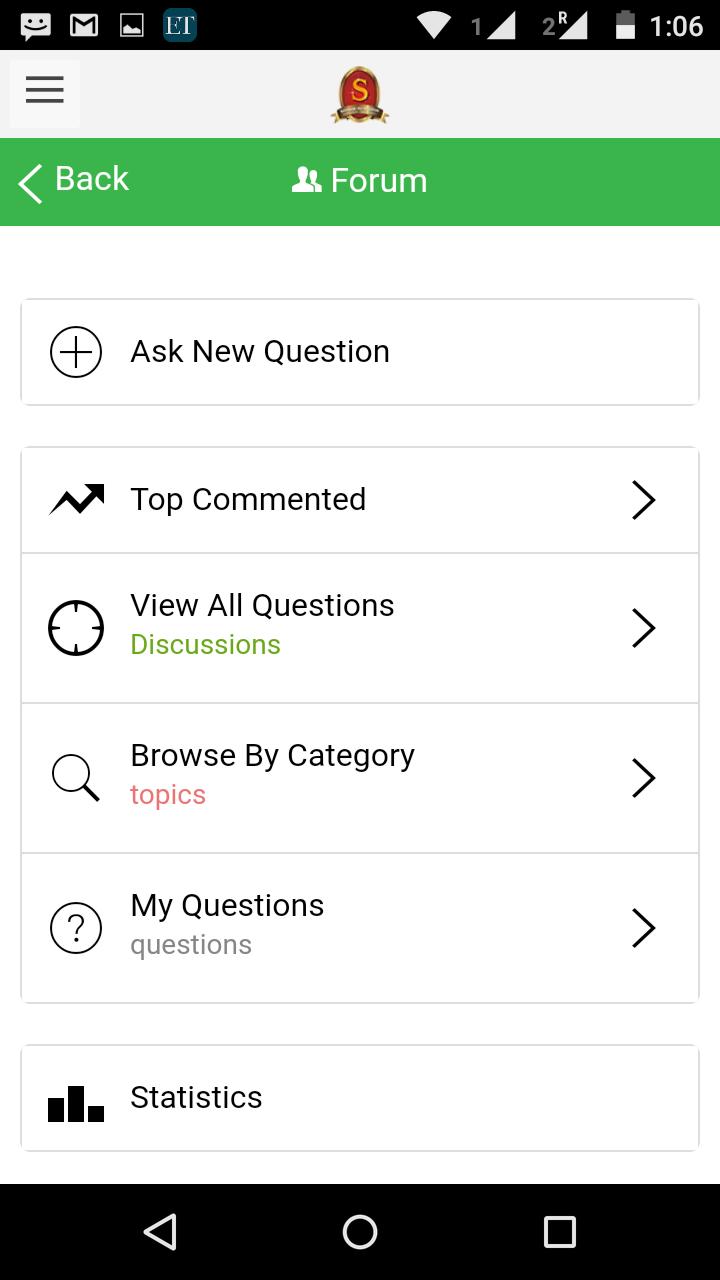Tap the Forum people icon
The width and height of the screenshot is (720, 1280).
pos(306,180)
